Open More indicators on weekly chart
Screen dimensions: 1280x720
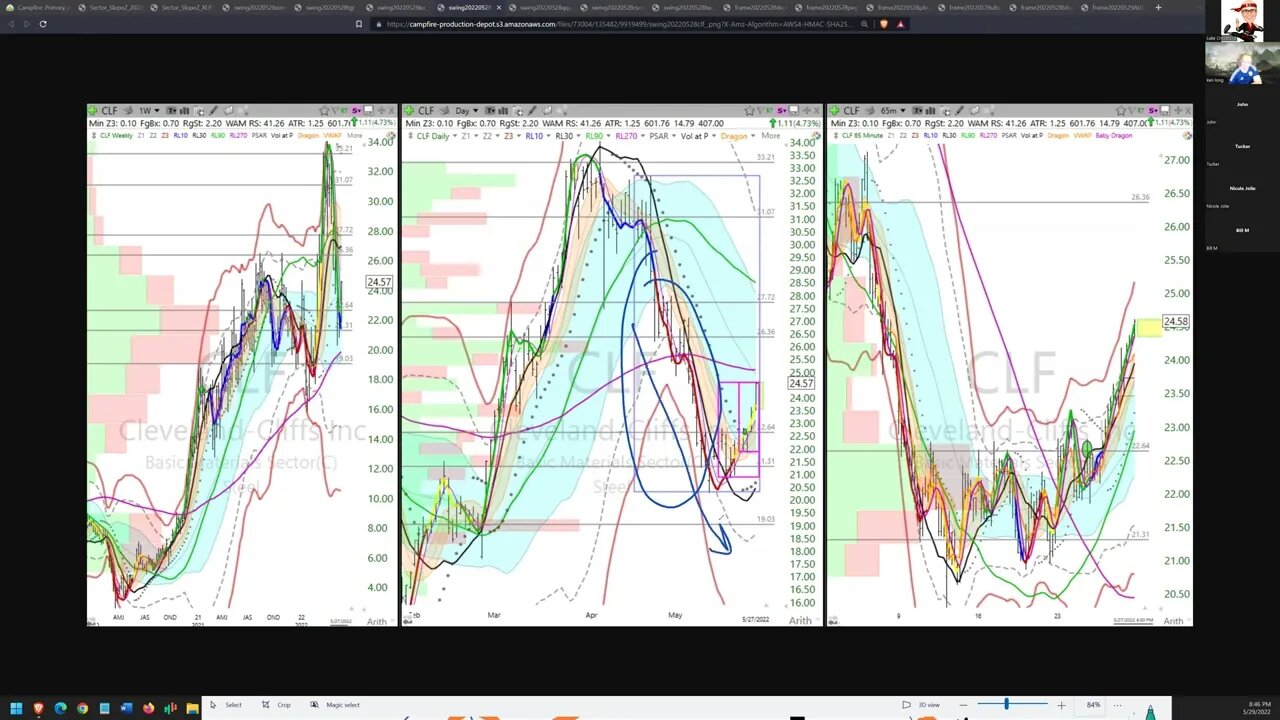[x=355, y=135]
